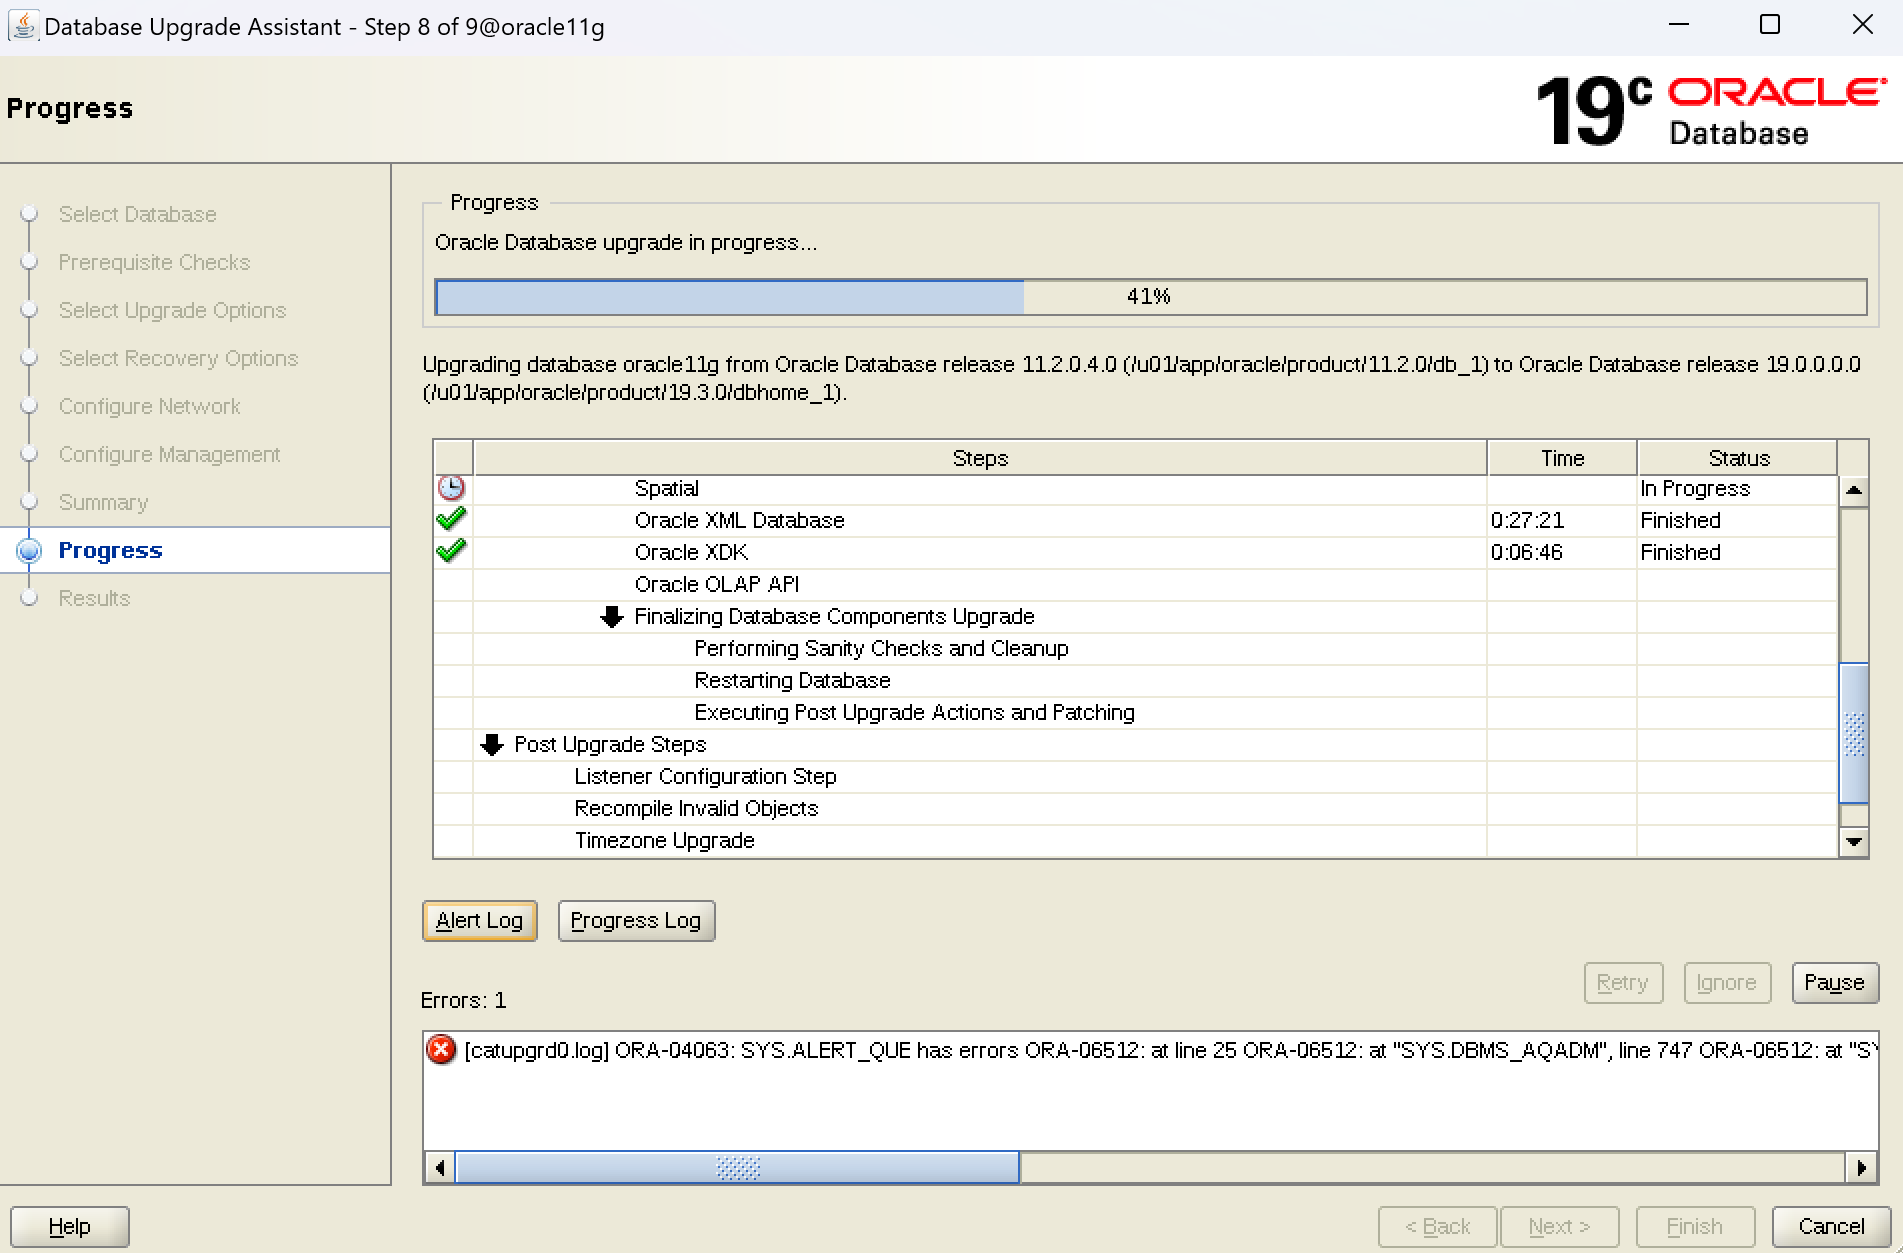Jump to the Configure Network step

click(x=149, y=406)
